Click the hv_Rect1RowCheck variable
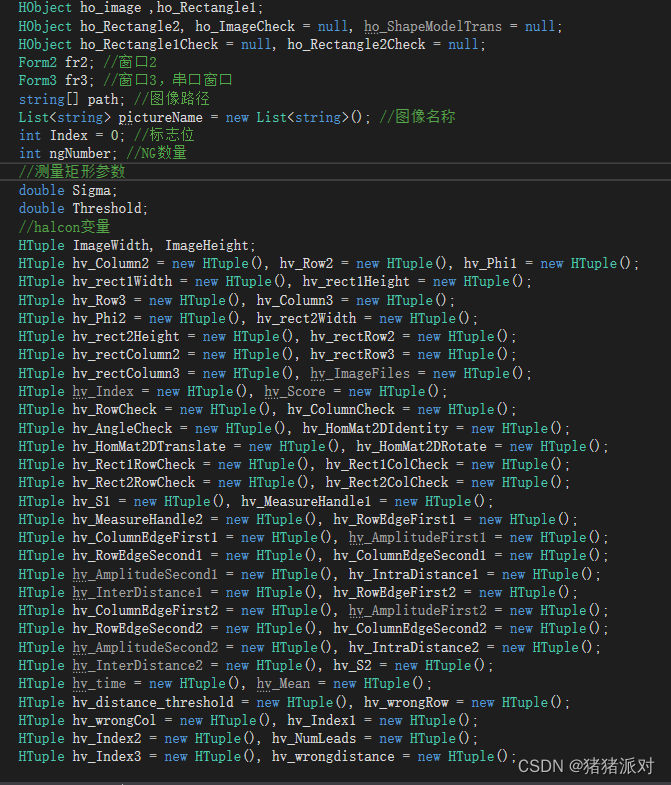 [x=134, y=465]
